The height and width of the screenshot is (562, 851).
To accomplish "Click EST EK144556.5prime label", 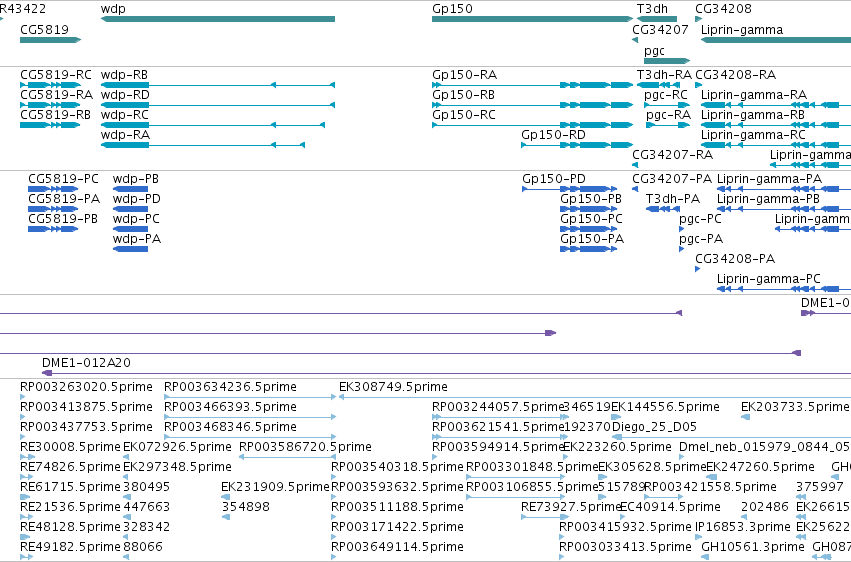I will click(x=665, y=407).
